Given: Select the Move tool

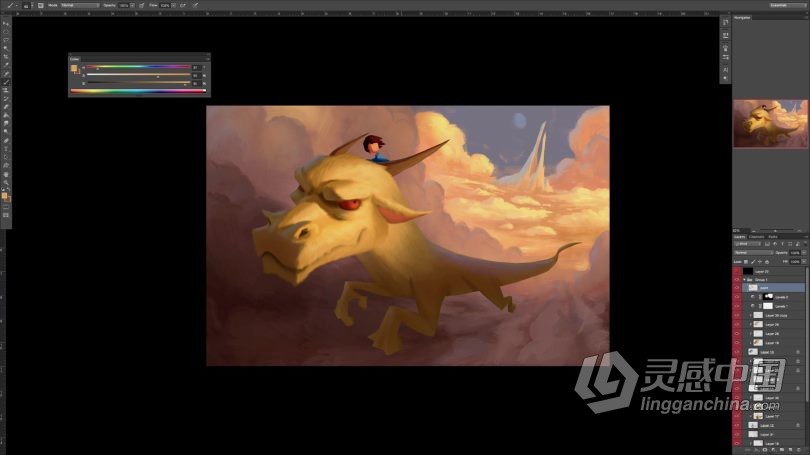Looking at the screenshot, I should coord(6,24).
